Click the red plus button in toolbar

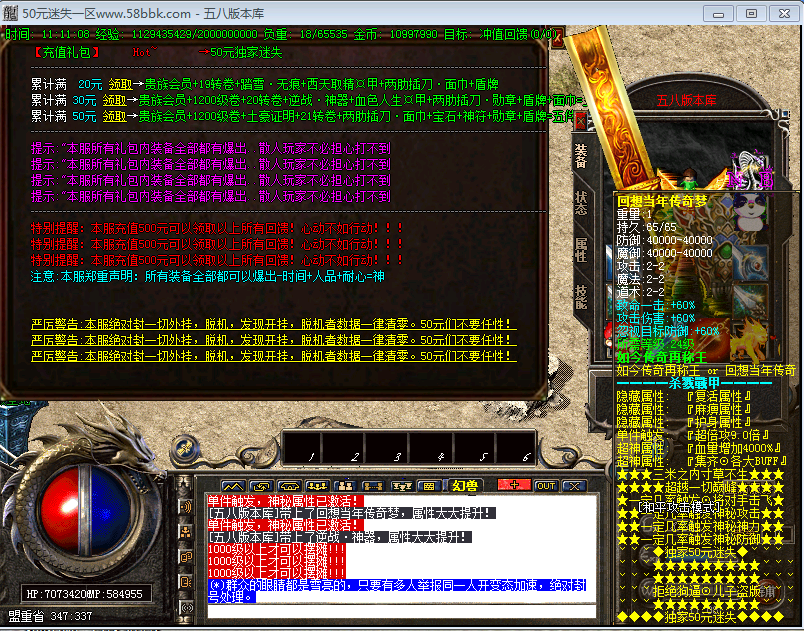coord(514,485)
